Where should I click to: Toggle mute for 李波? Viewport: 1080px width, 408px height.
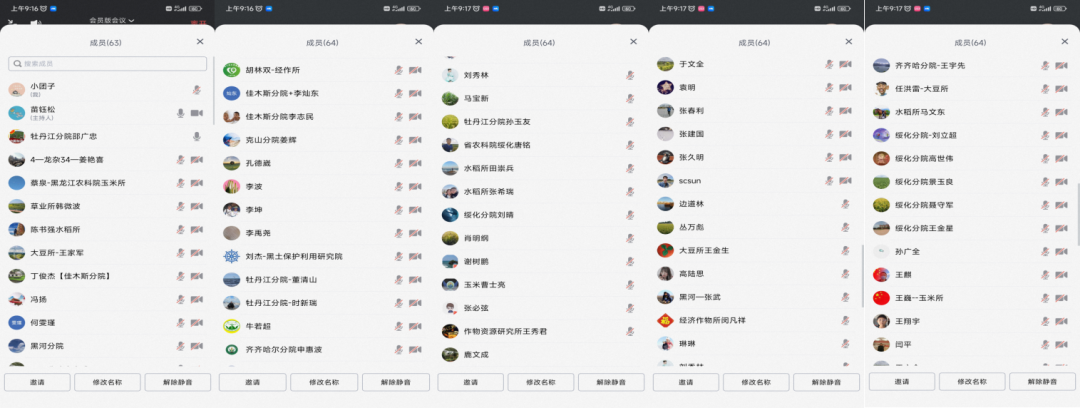coord(399,187)
